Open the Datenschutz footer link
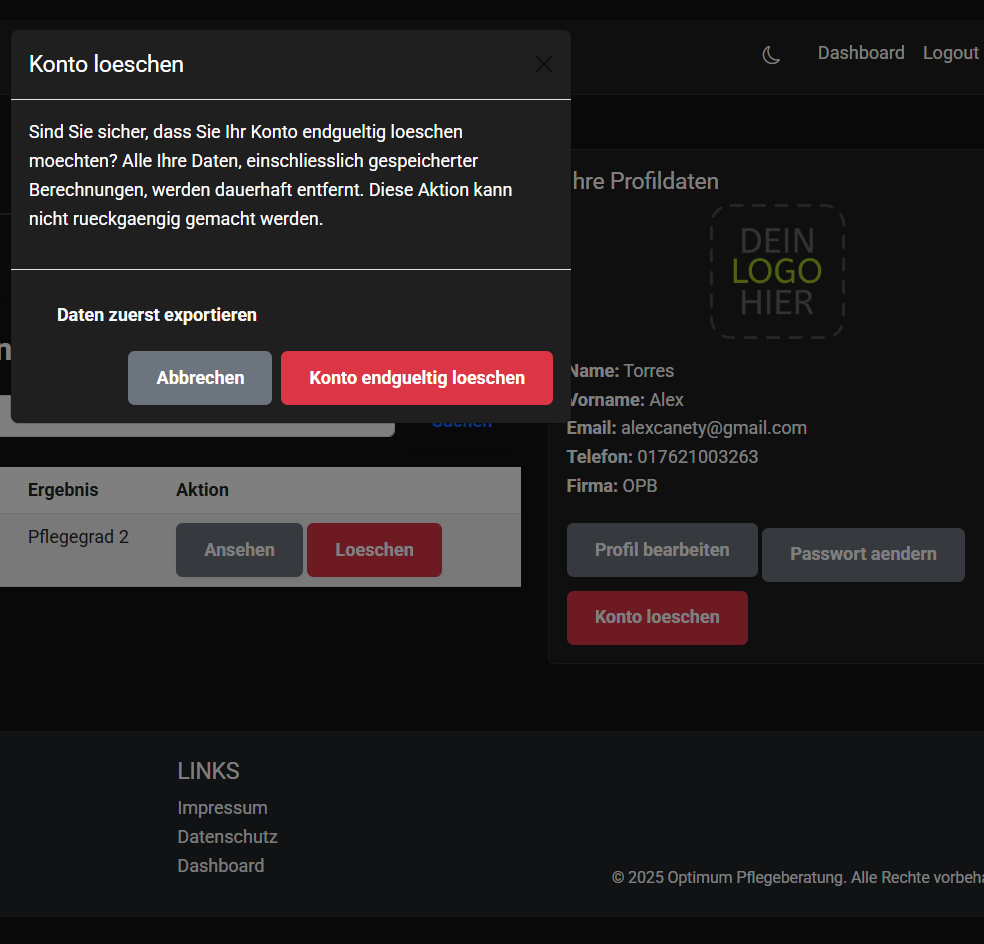984x944 pixels. coord(227,837)
